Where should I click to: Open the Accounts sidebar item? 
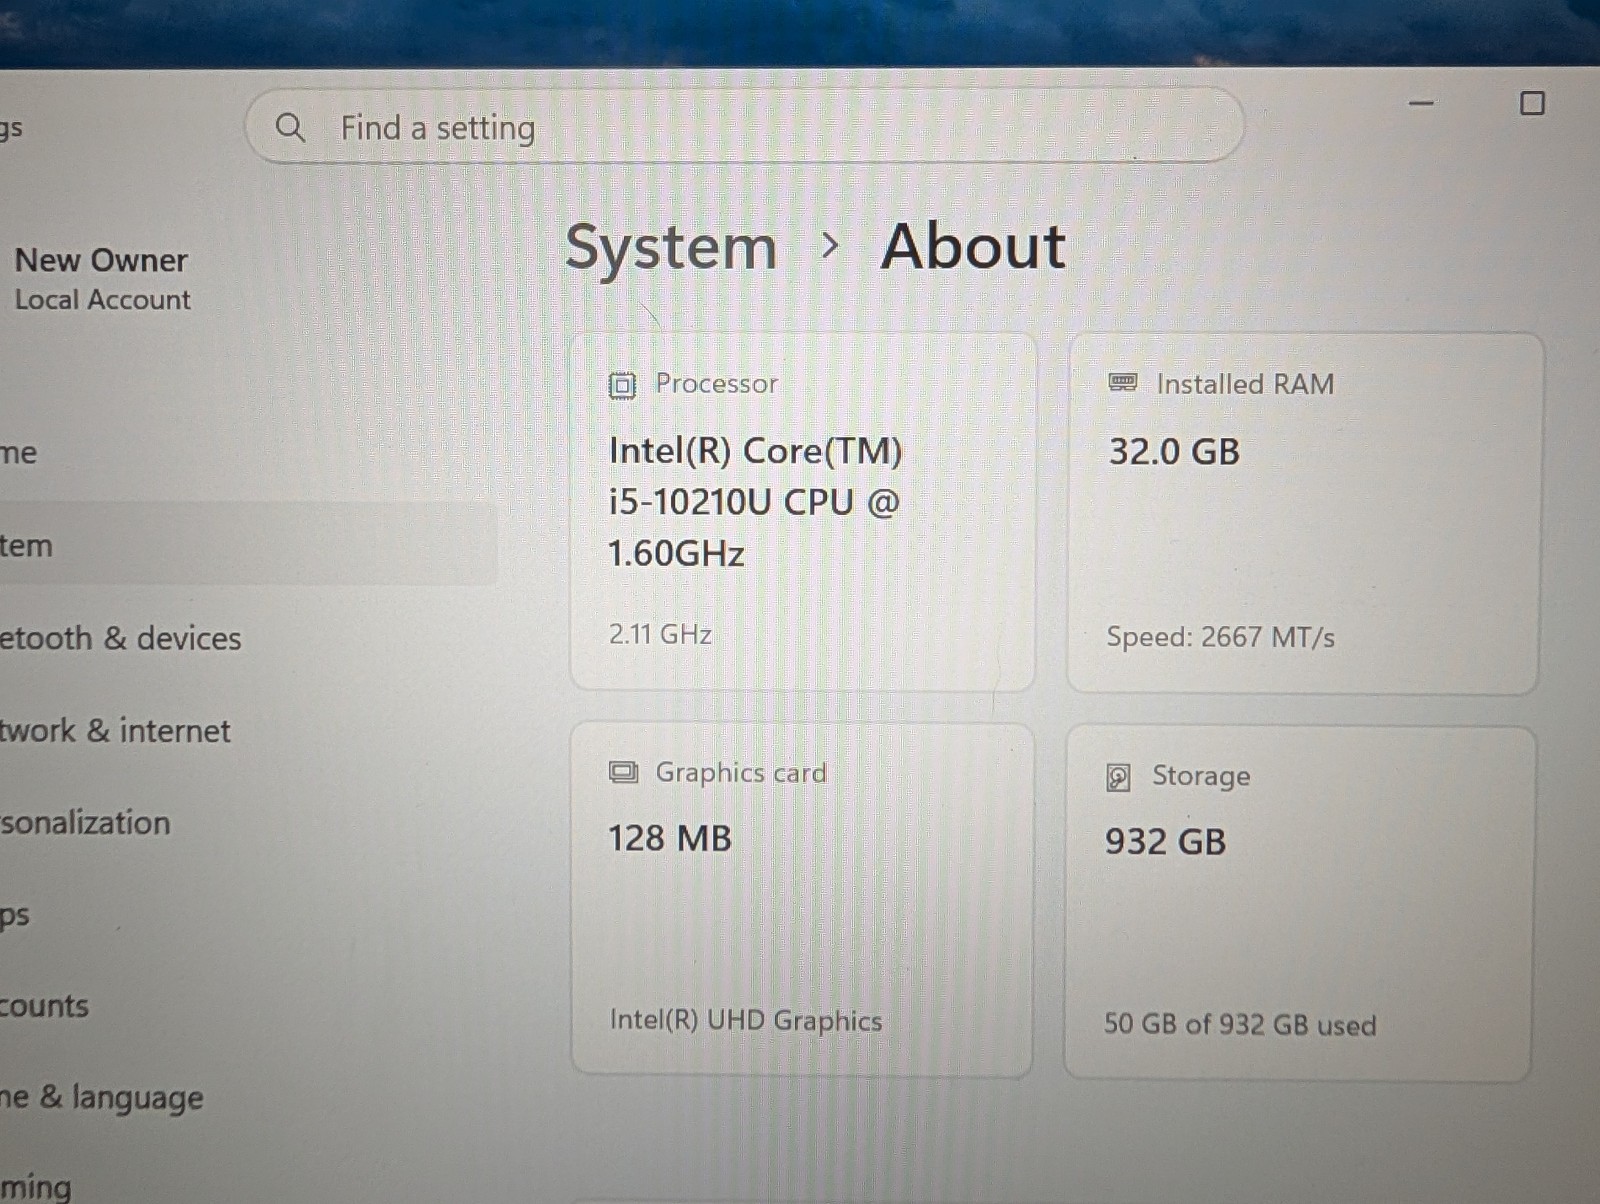point(44,1005)
